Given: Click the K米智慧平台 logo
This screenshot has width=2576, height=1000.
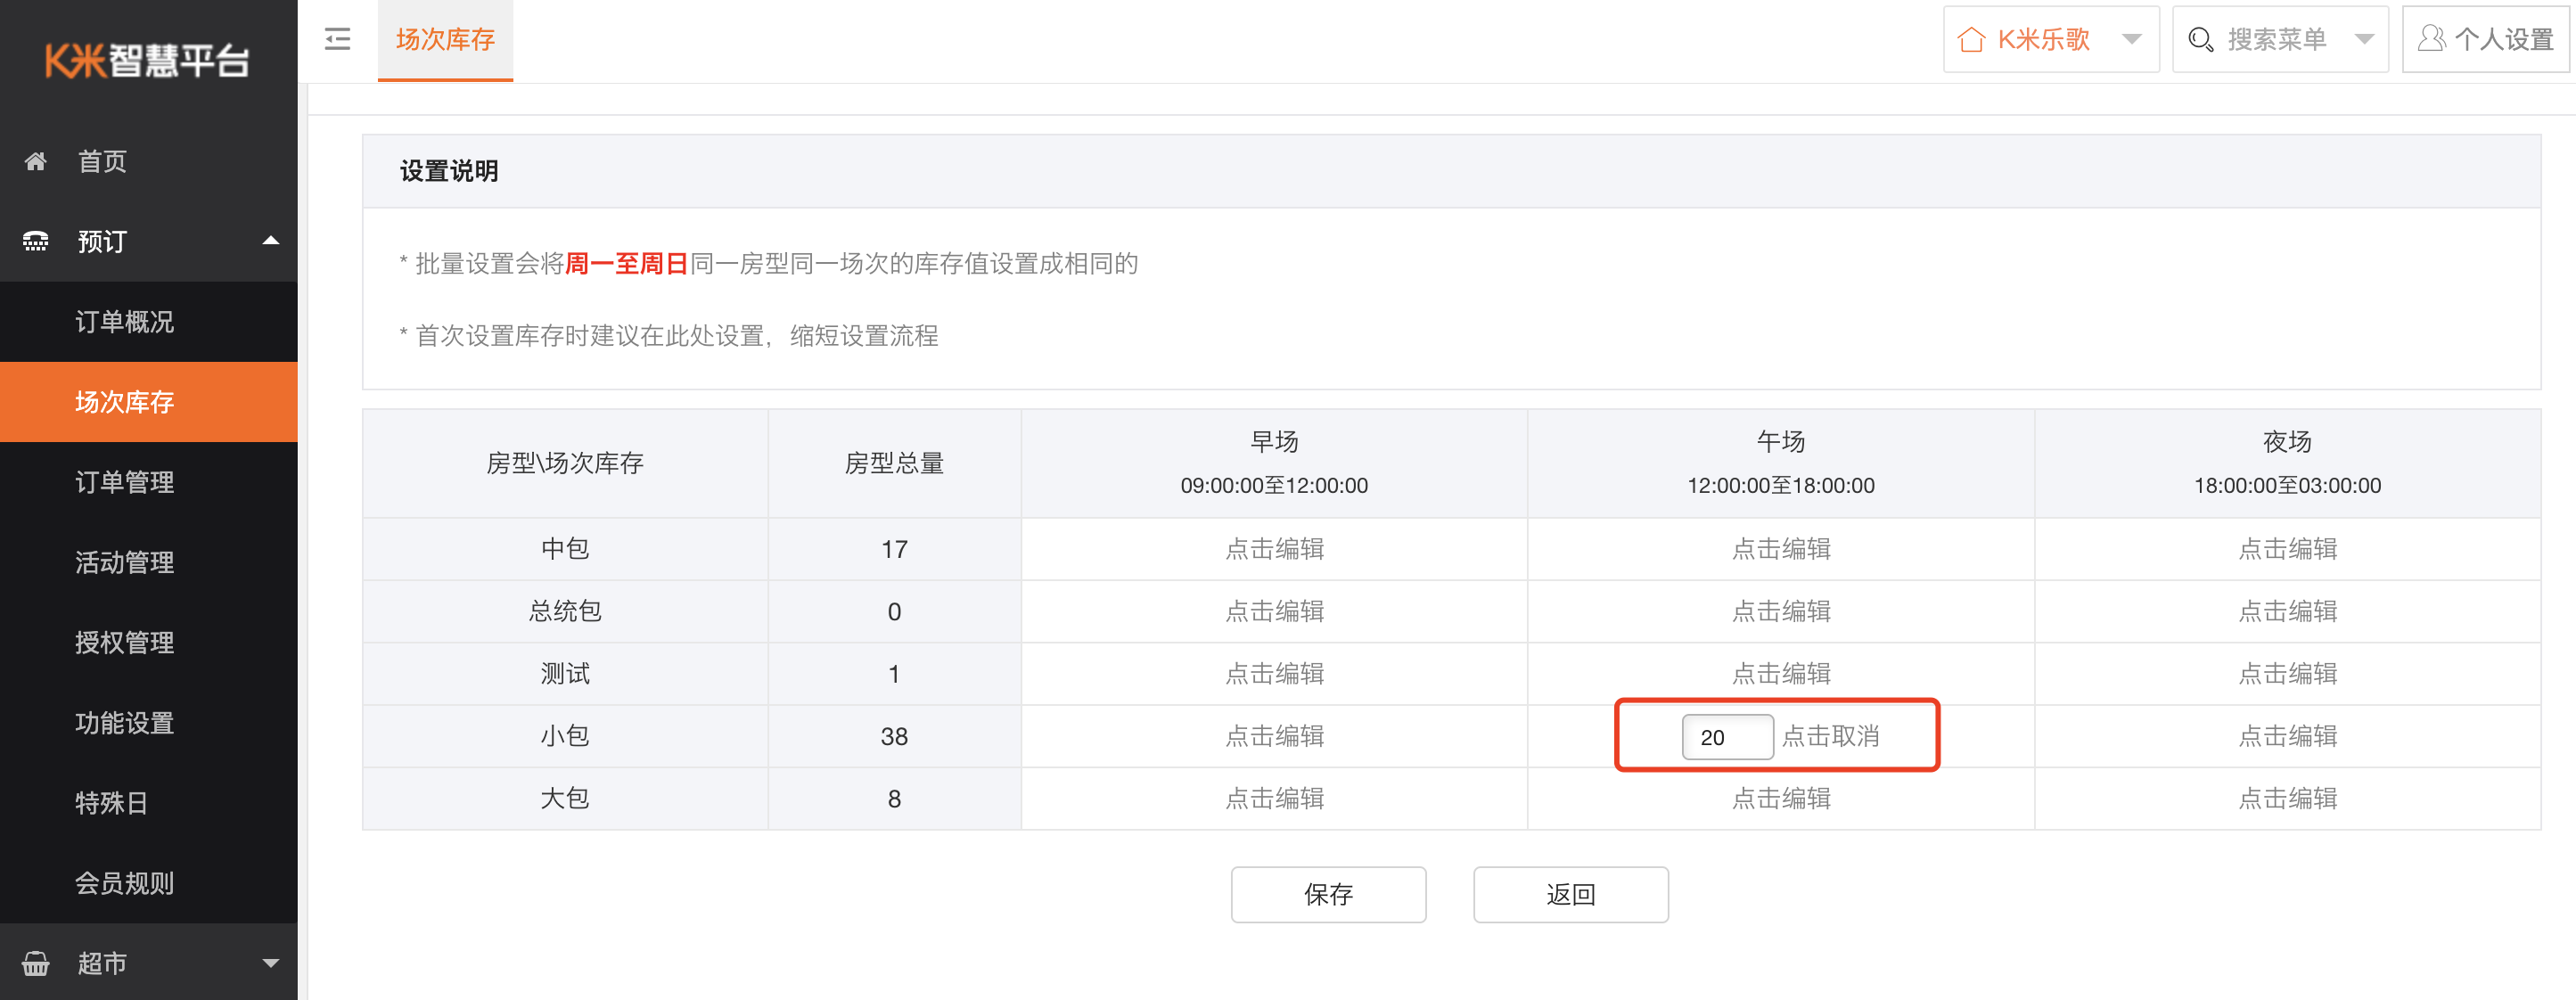Looking at the screenshot, I should (147, 60).
